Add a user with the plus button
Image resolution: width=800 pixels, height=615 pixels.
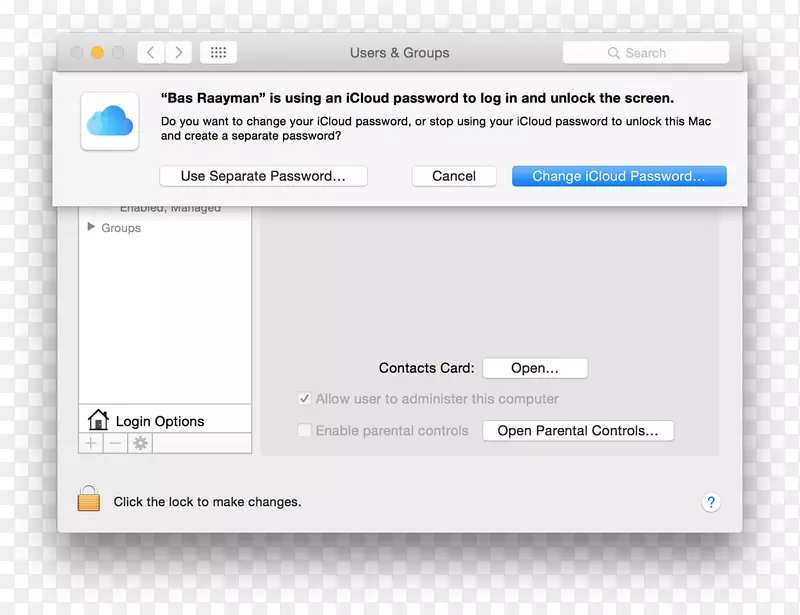(x=91, y=443)
